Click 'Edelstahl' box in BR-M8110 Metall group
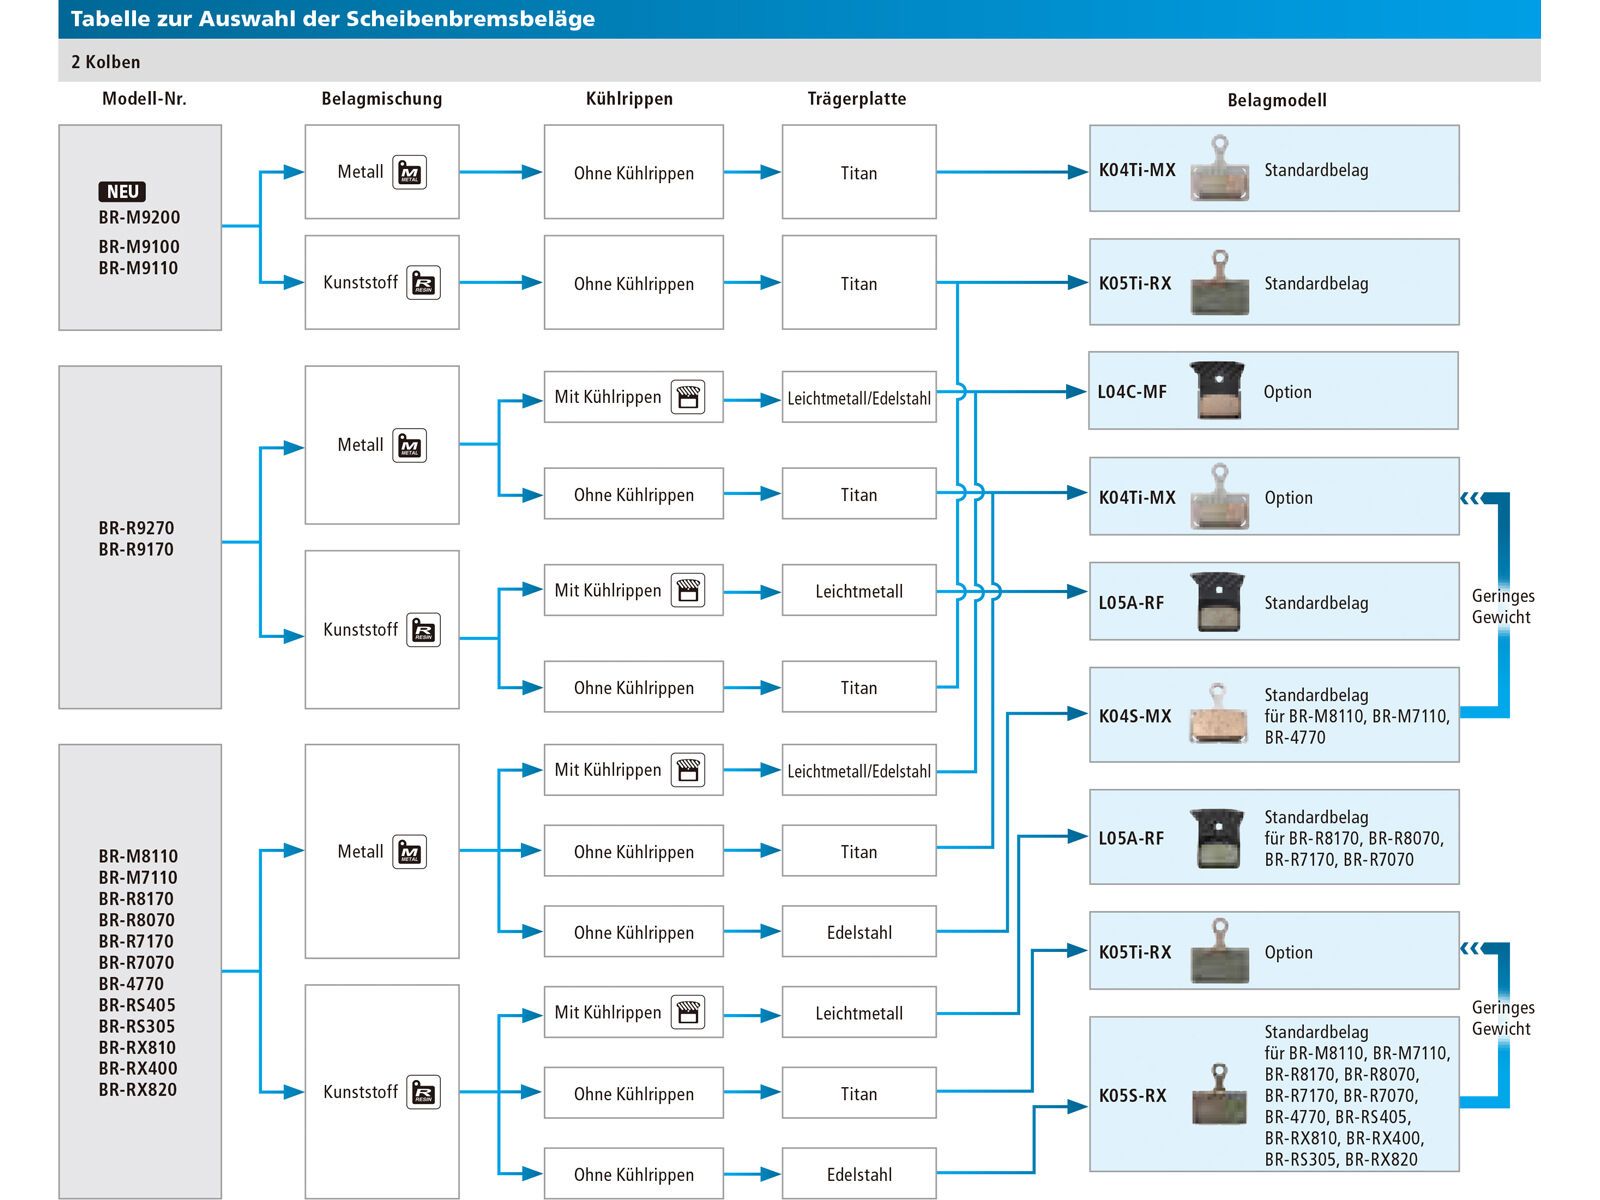1600x1200 pixels. (x=859, y=932)
